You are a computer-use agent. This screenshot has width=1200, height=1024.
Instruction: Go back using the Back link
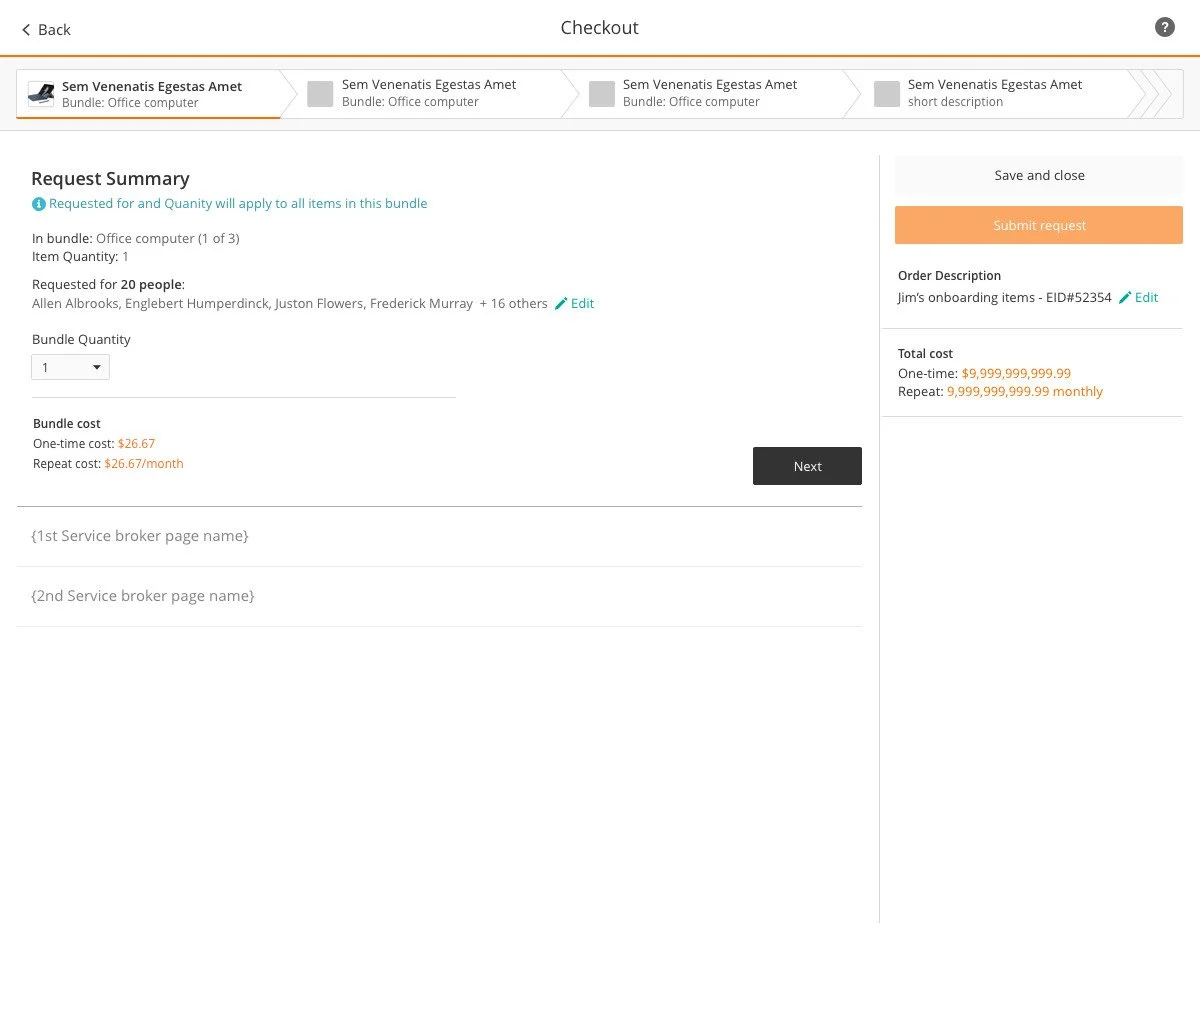pyautogui.click(x=46, y=30)
